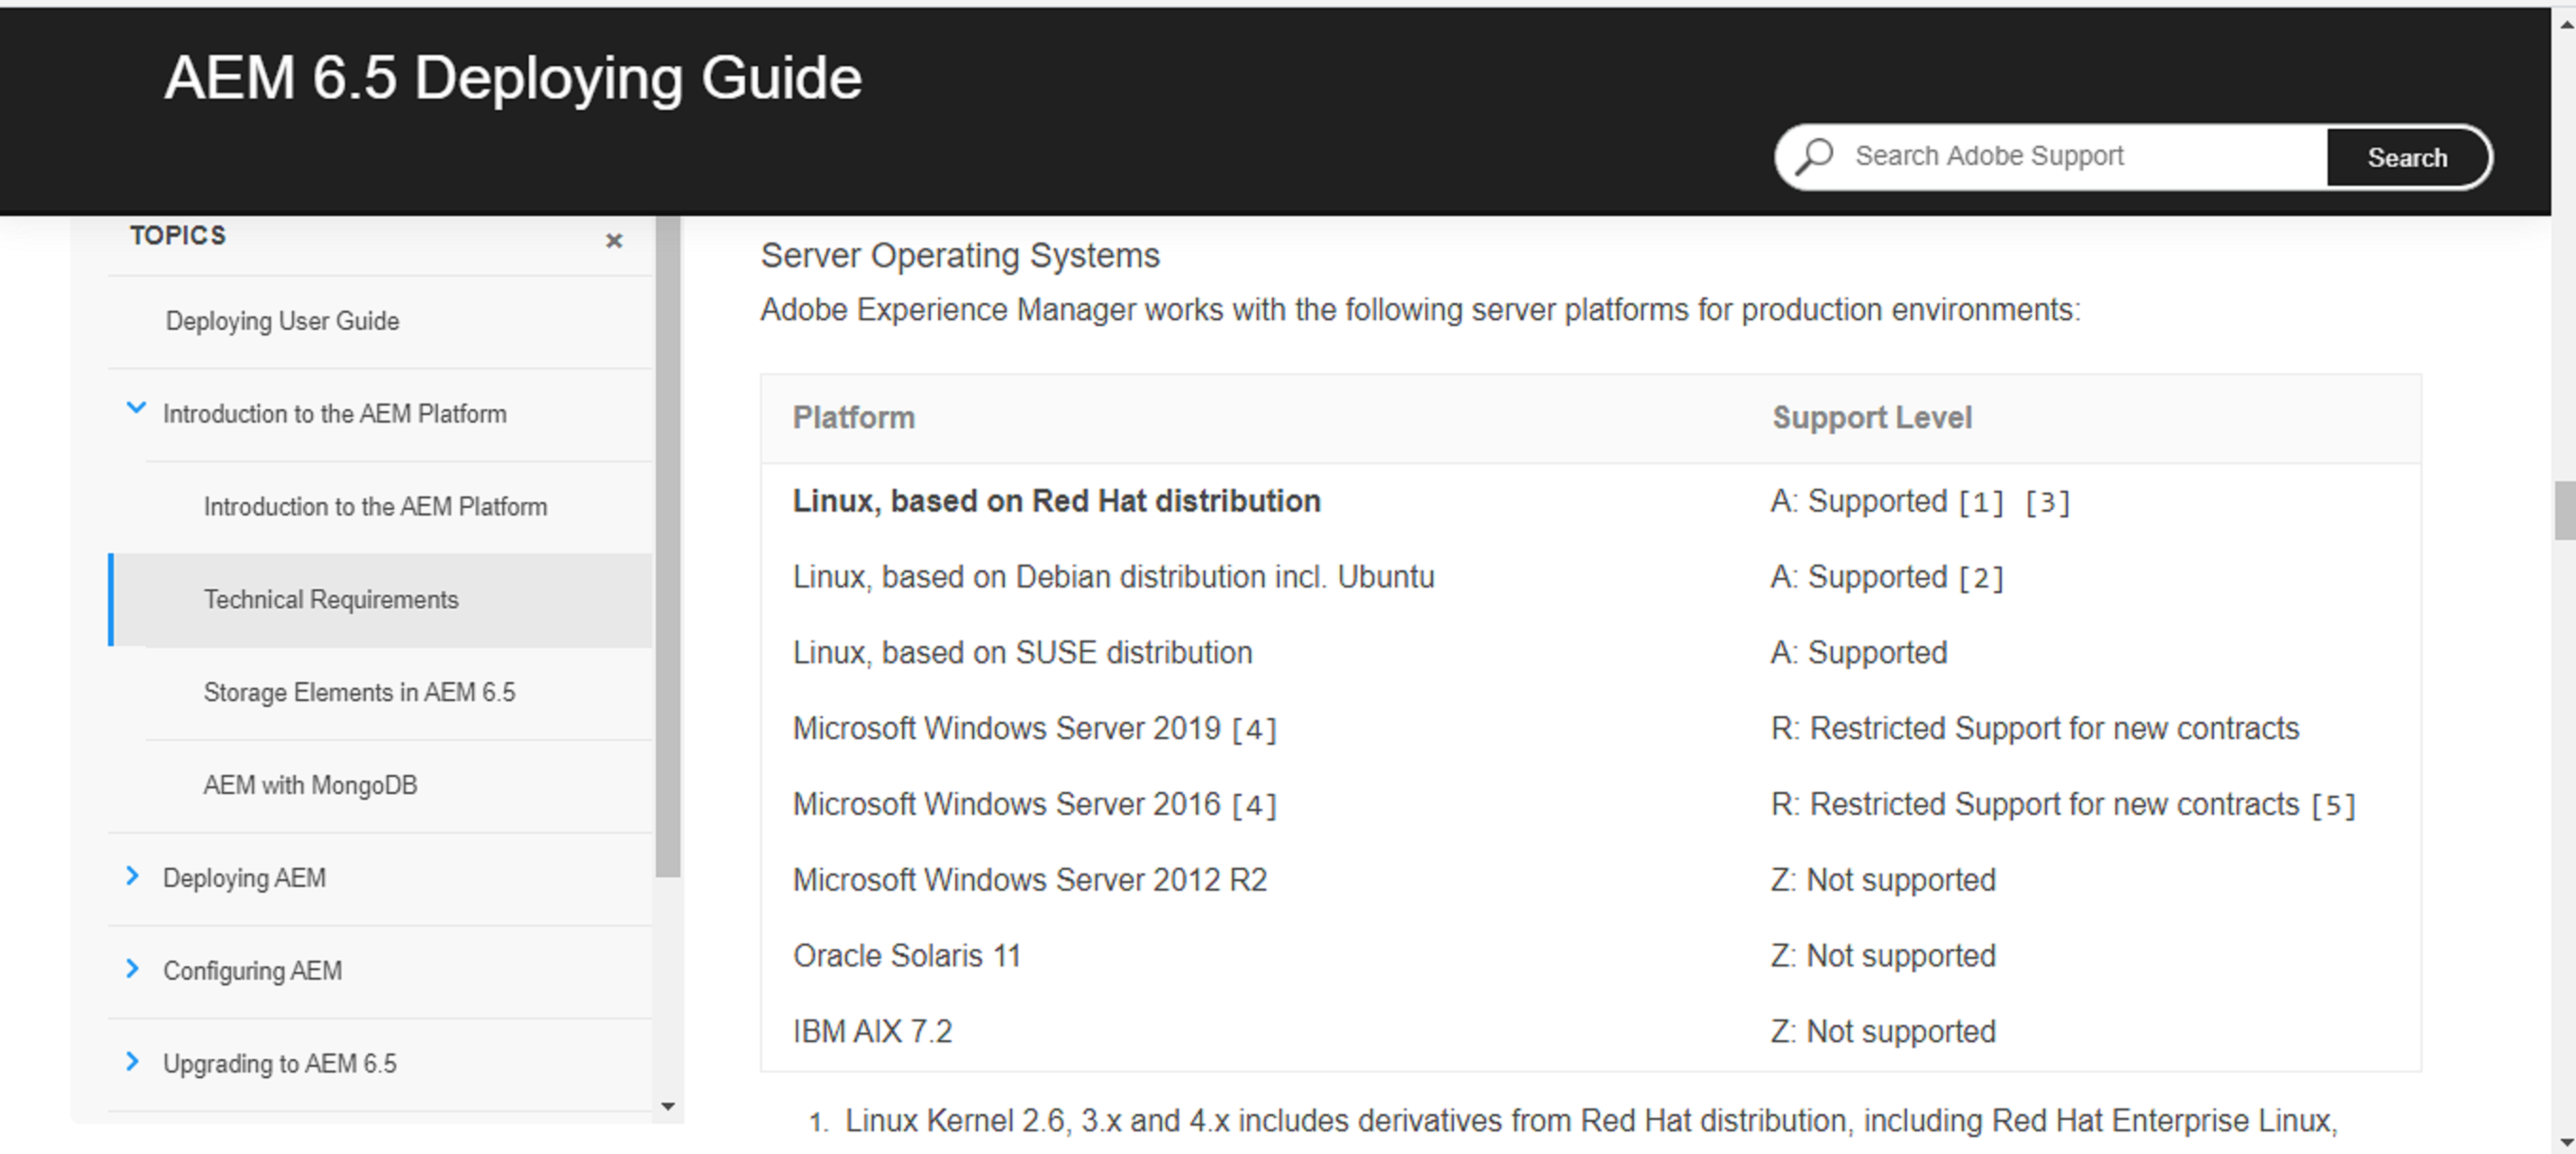
Task: Click the magnifying glass search icon
Action: coord(1813,157)
